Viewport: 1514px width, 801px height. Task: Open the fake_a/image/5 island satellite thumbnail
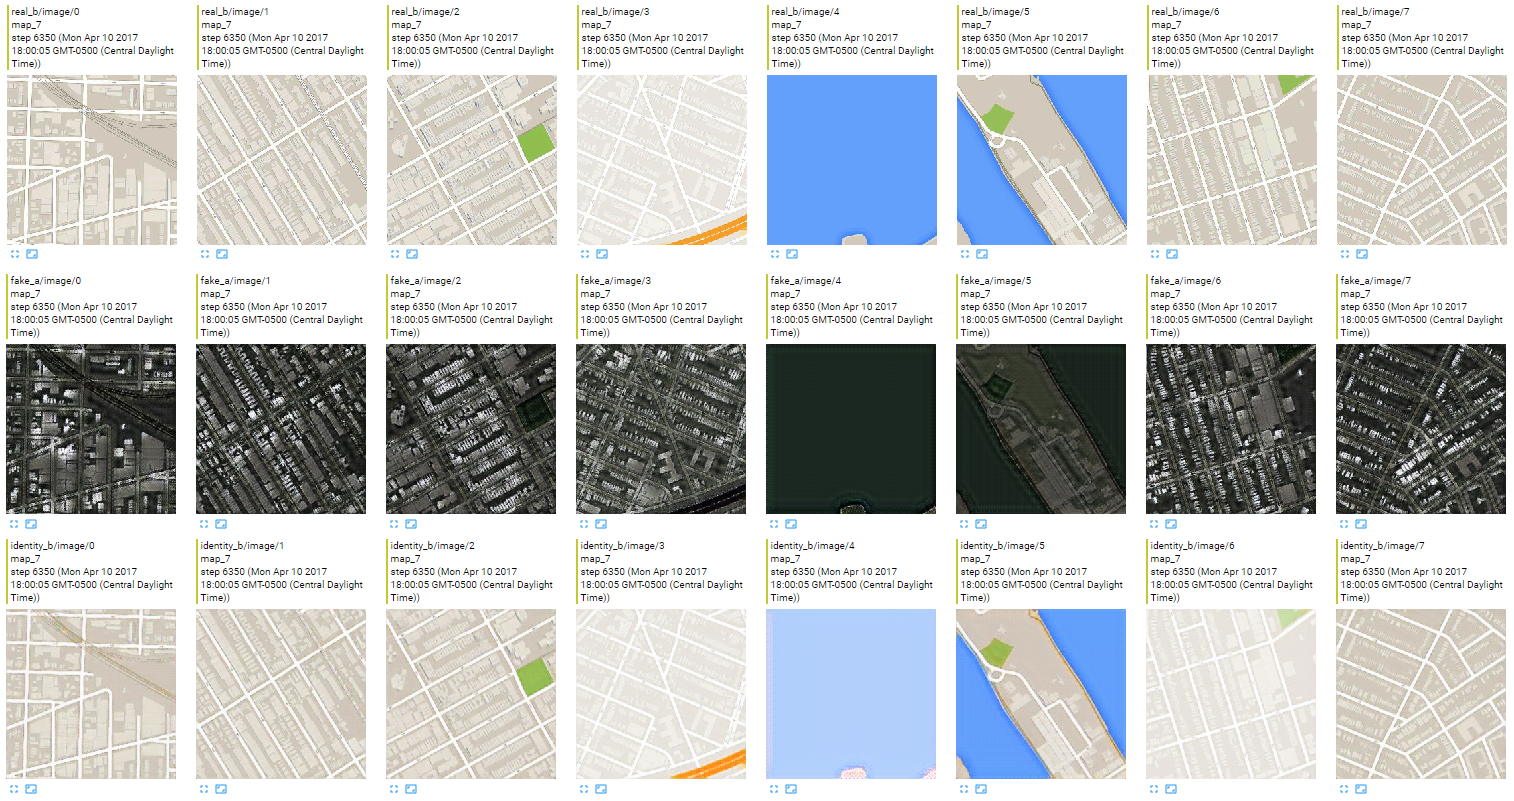click(x=1041, y=430)
